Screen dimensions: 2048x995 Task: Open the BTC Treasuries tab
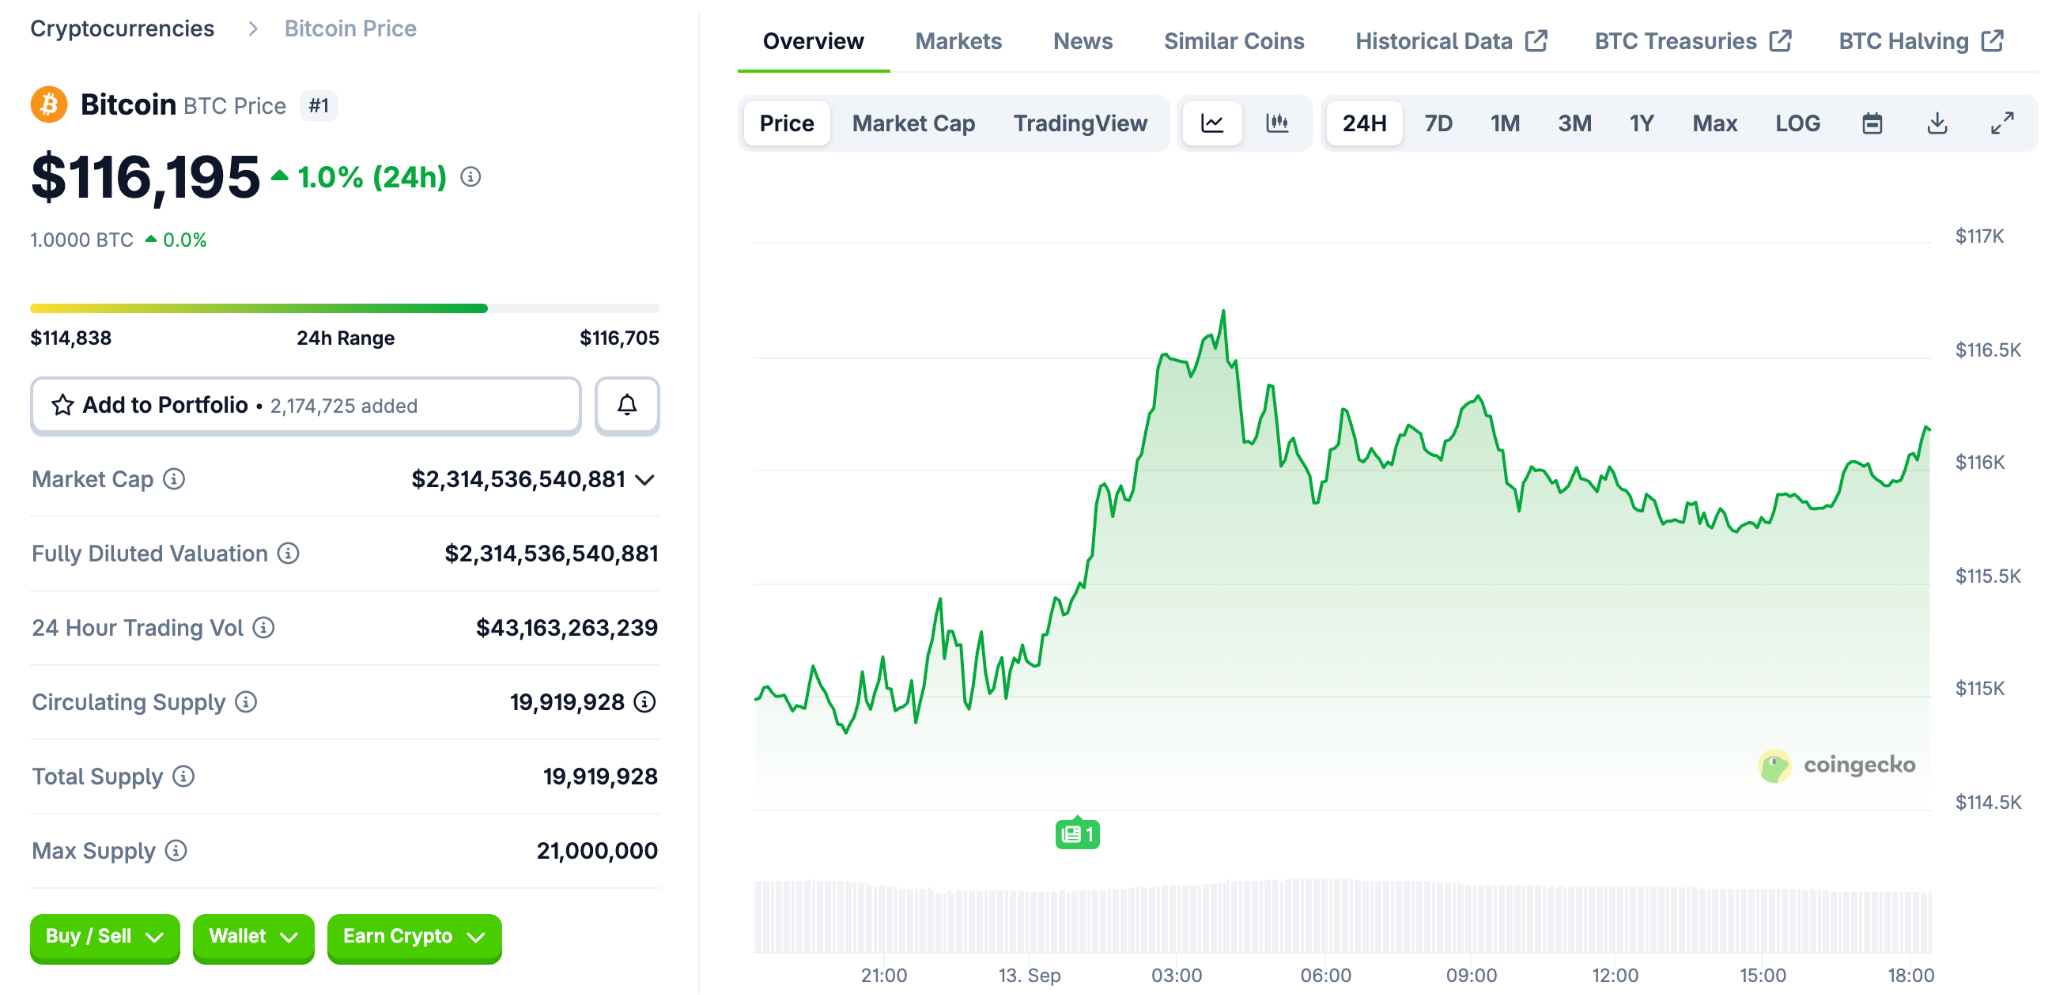tap(1692, 41)
